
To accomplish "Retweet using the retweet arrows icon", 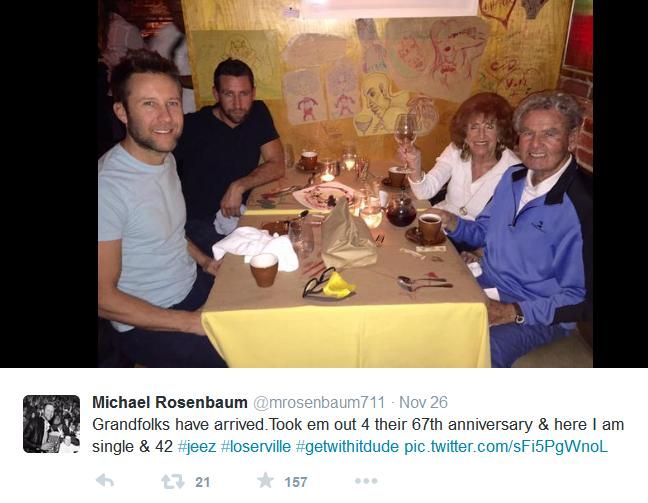I will click(x=173, y=482).
